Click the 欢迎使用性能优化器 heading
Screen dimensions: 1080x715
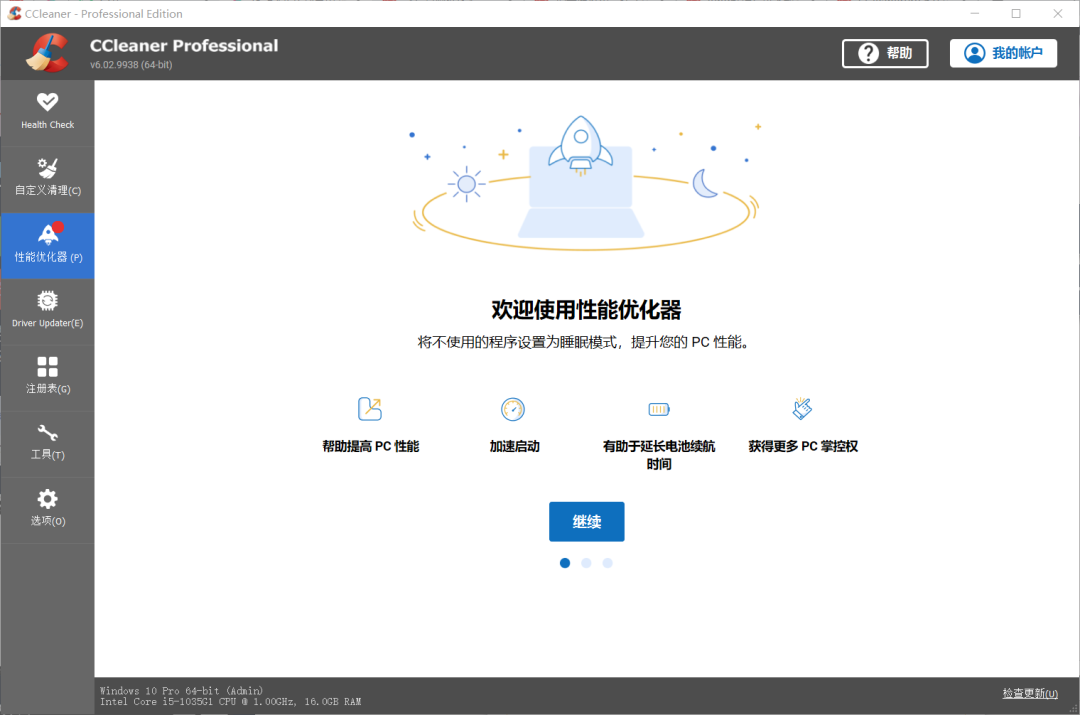tap(586, 310)
